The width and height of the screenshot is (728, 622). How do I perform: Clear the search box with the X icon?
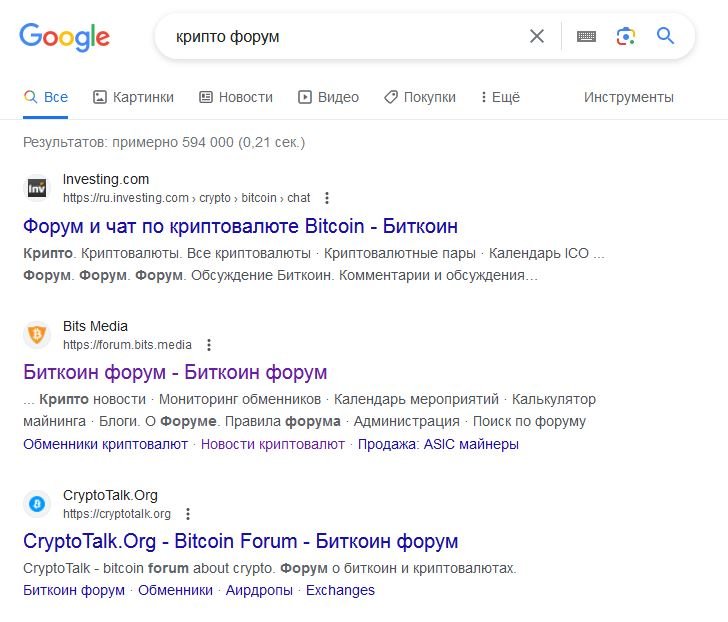tap(537, 36)
